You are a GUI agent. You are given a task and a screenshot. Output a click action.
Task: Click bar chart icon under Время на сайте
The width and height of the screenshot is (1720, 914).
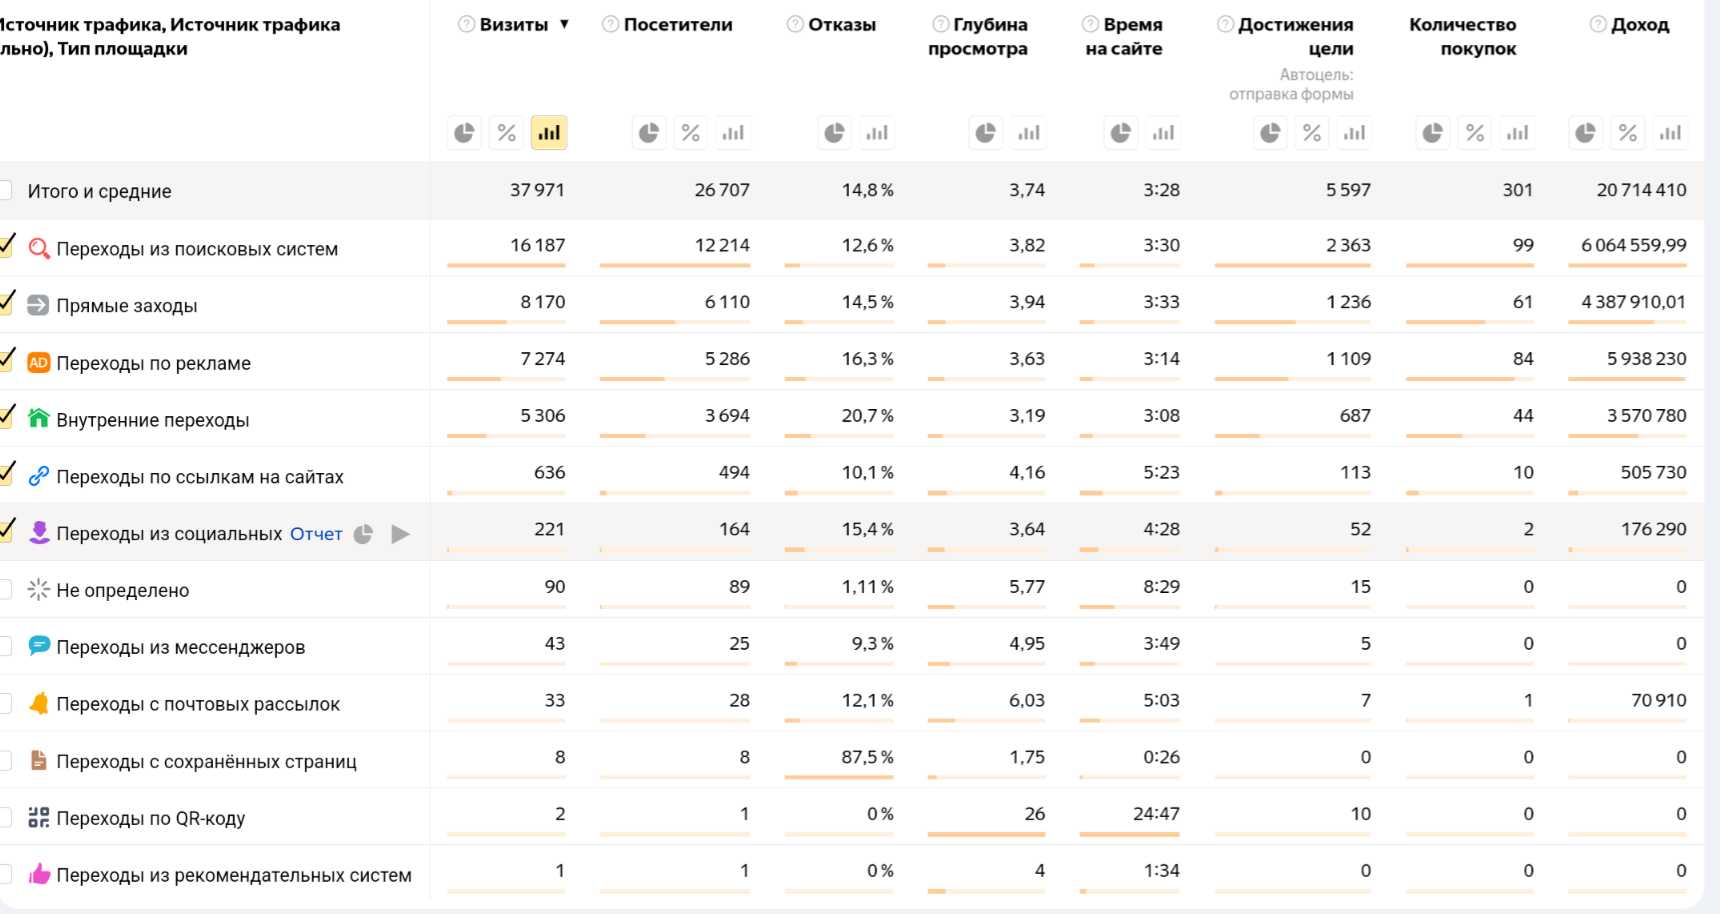coord(1163,133)
